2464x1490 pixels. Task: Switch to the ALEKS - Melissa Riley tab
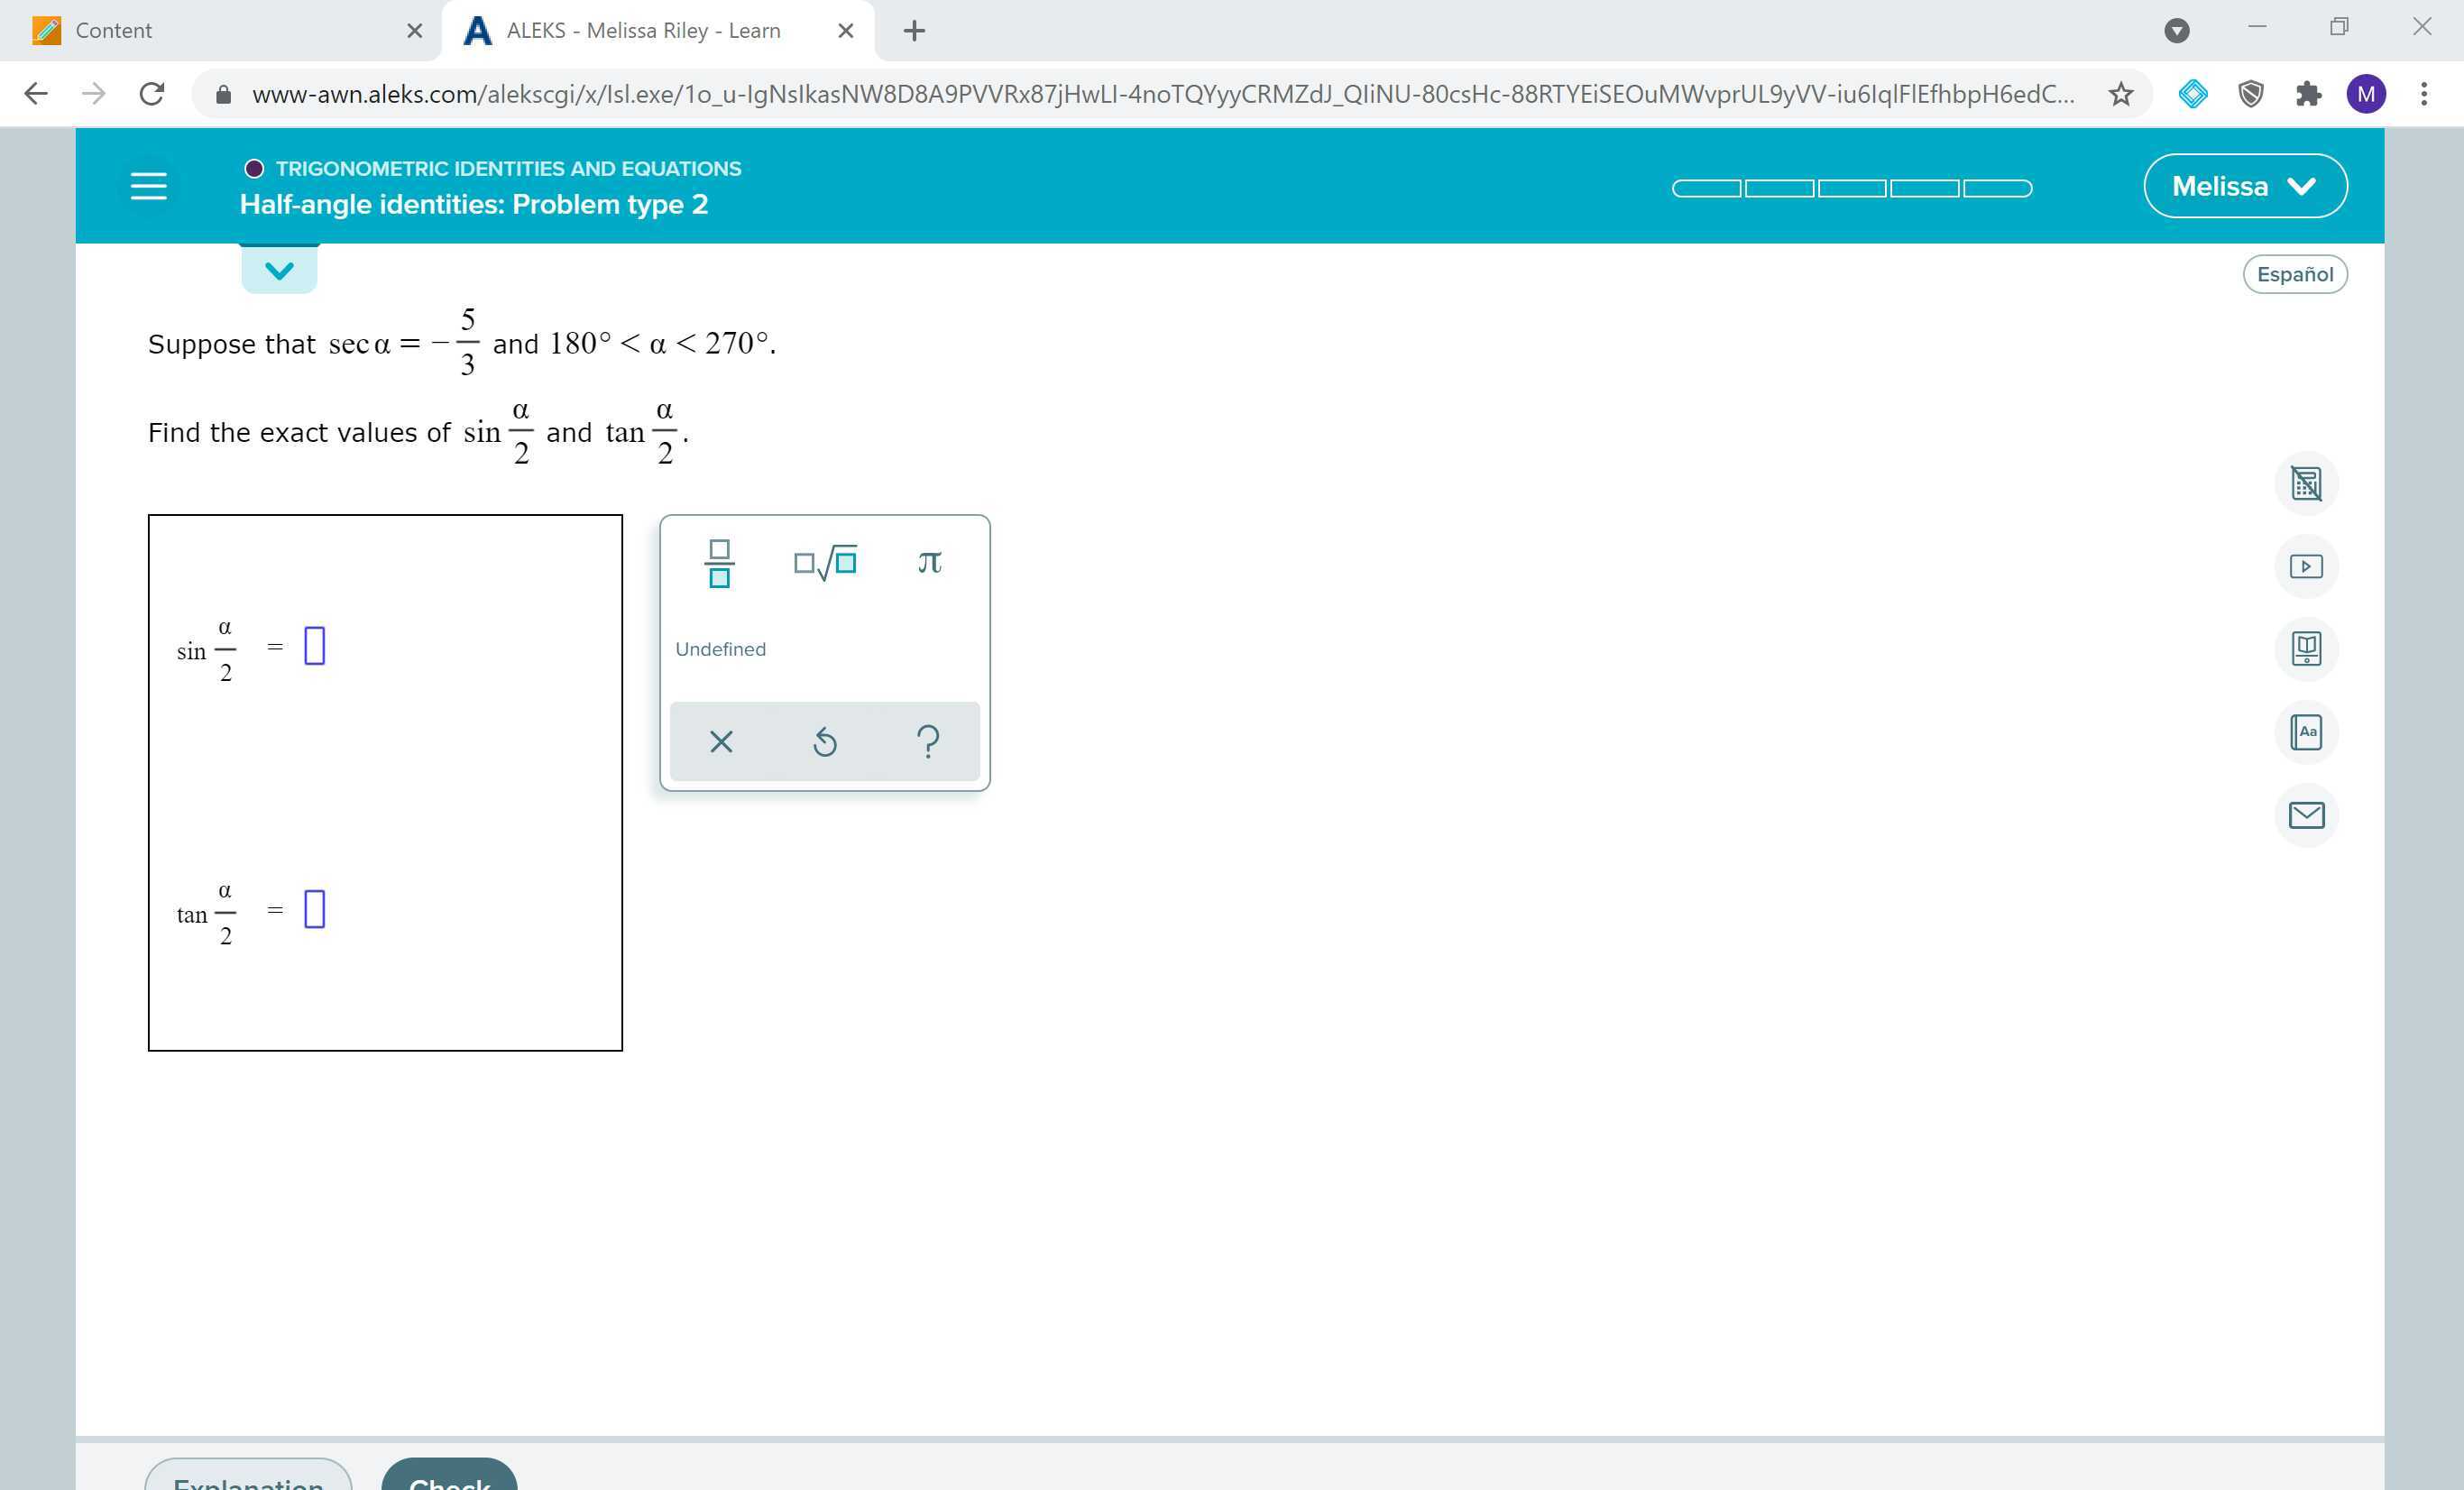coord(640,30)
